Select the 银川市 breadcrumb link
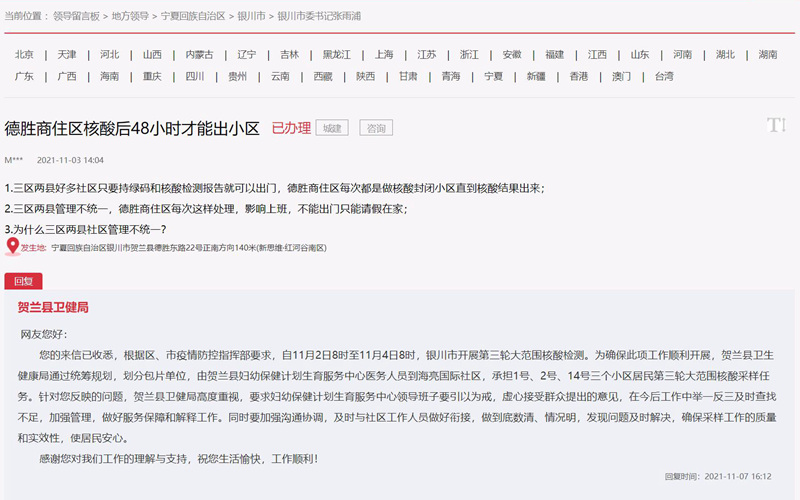The width and height of the screenshot is (800, 500). click(x=252, y=17)
